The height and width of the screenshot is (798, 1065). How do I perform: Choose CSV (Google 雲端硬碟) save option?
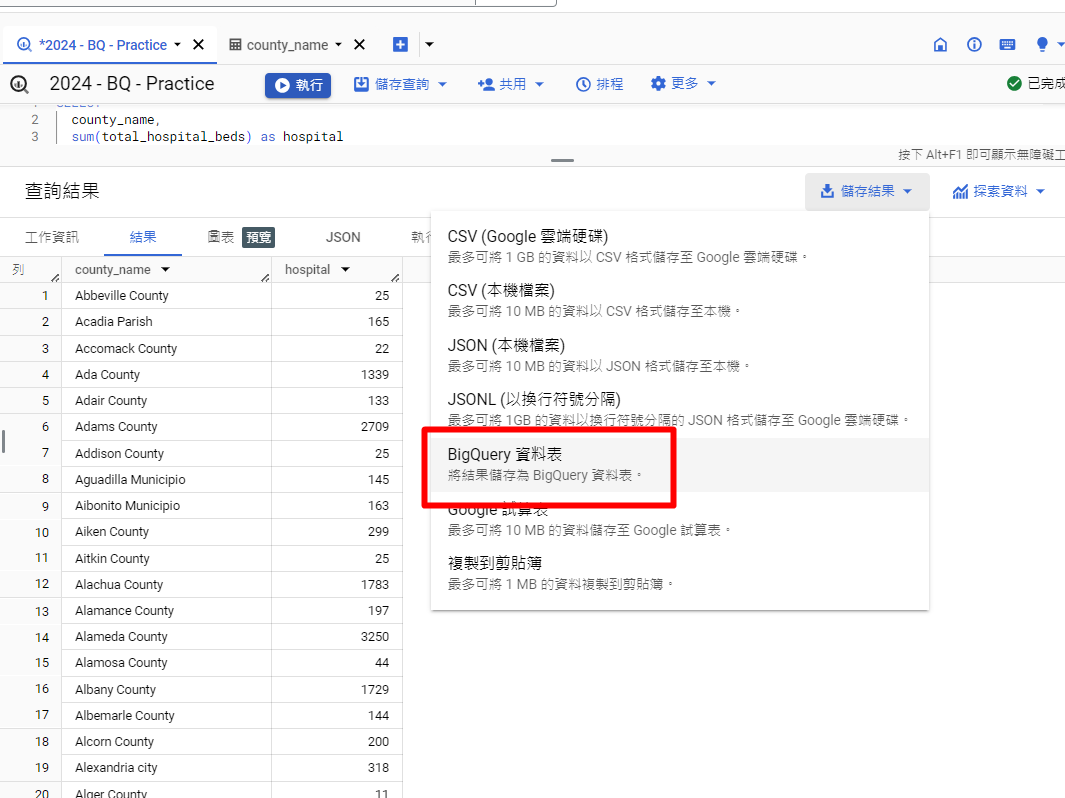(x=680, y=247)
